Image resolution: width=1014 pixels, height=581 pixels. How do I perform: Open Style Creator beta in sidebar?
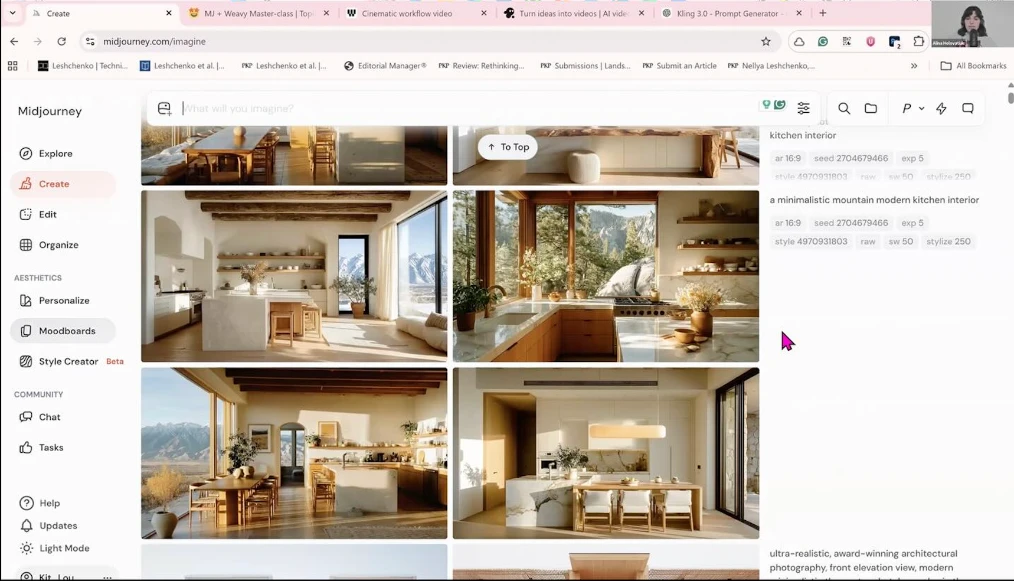click(68, 361)
